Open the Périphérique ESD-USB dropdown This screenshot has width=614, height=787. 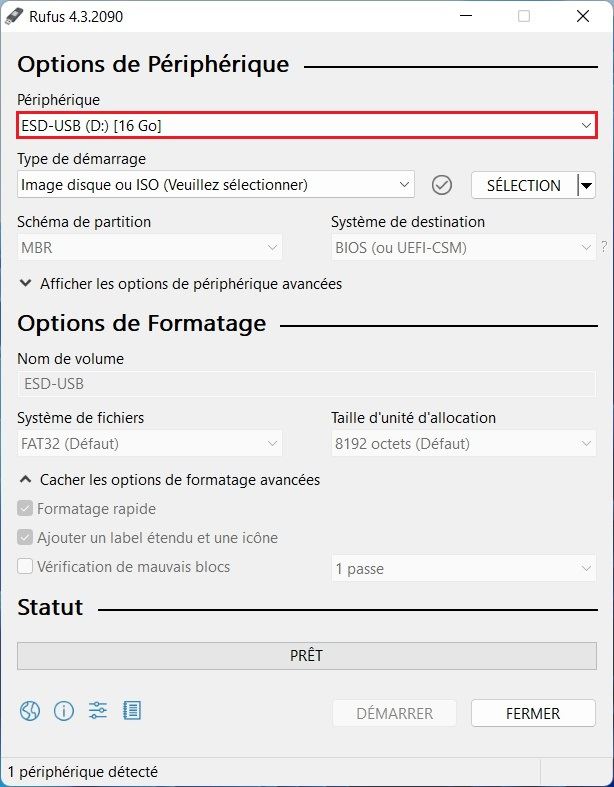tap(306, 125)
